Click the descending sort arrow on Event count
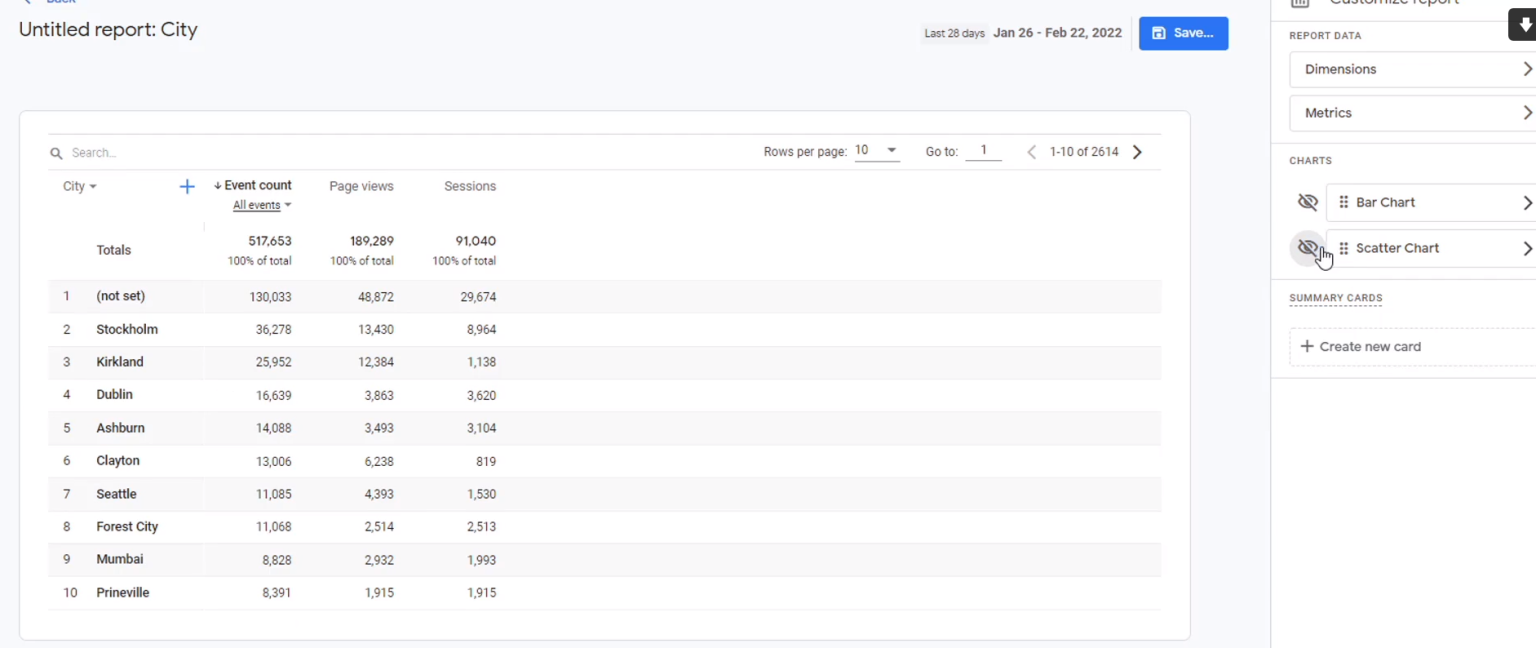 [217, 185]
